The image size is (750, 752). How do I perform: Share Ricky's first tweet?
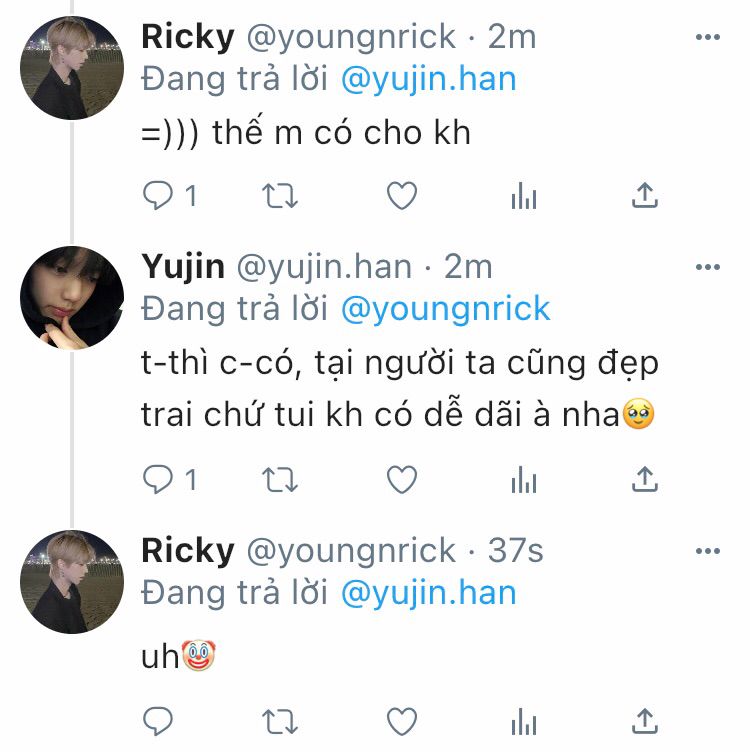645,195
